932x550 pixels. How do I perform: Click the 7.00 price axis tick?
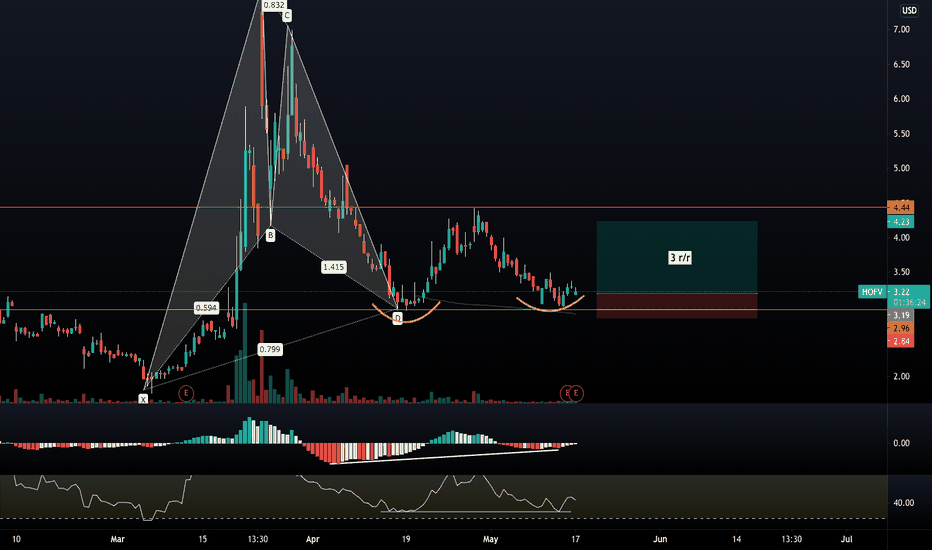point(901,29)
